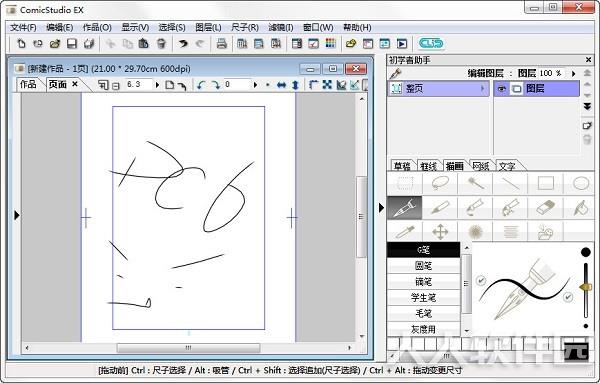Expand layer opacity arrow next to 100 %
600x383 pixels.
click(573, 73)
